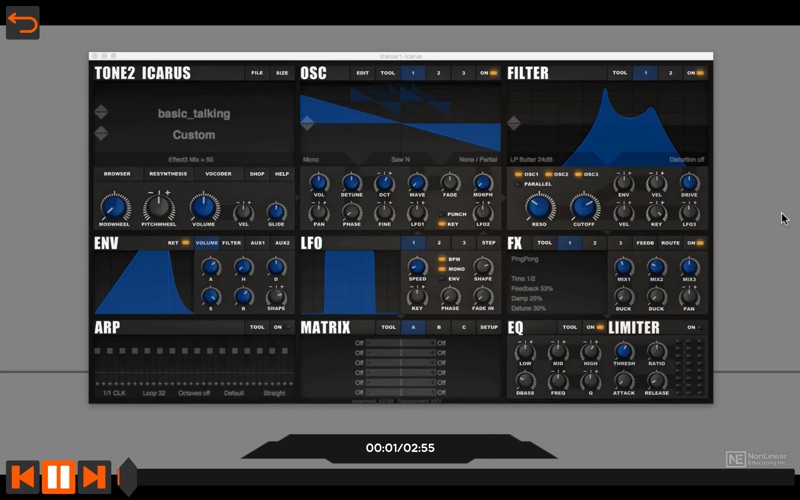
Task: Click the oscillator FADE knob
Action: click(450, 182)
